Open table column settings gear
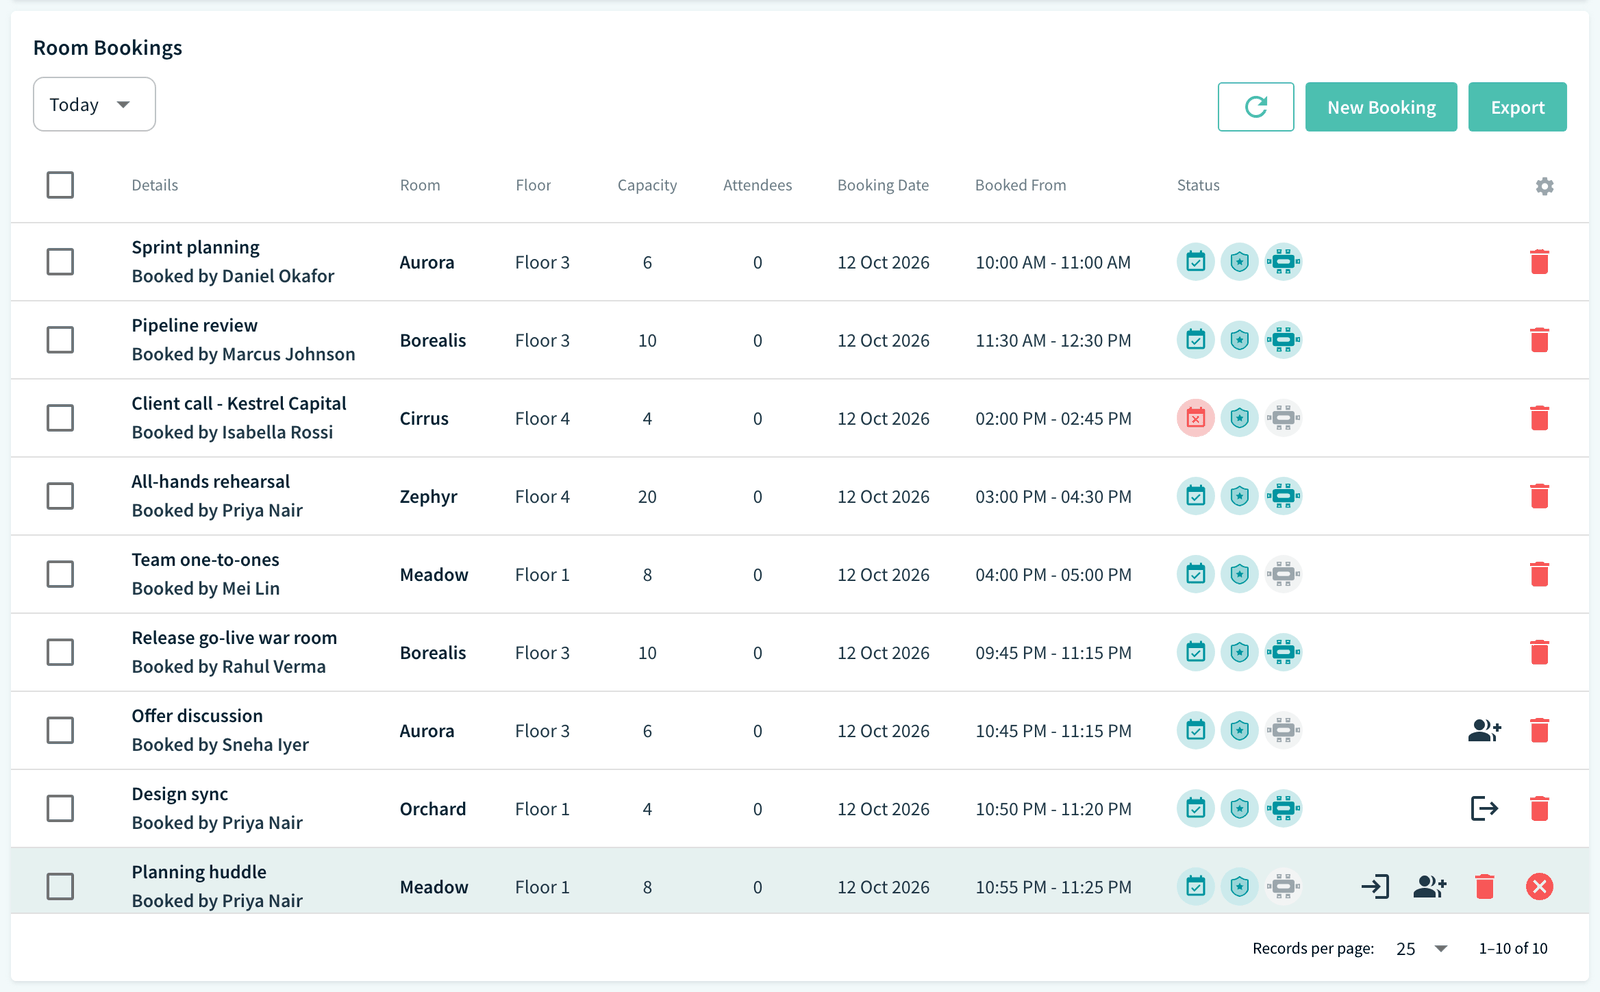The width and height of the screenshot is (1600, 992). coord(1545,186)
